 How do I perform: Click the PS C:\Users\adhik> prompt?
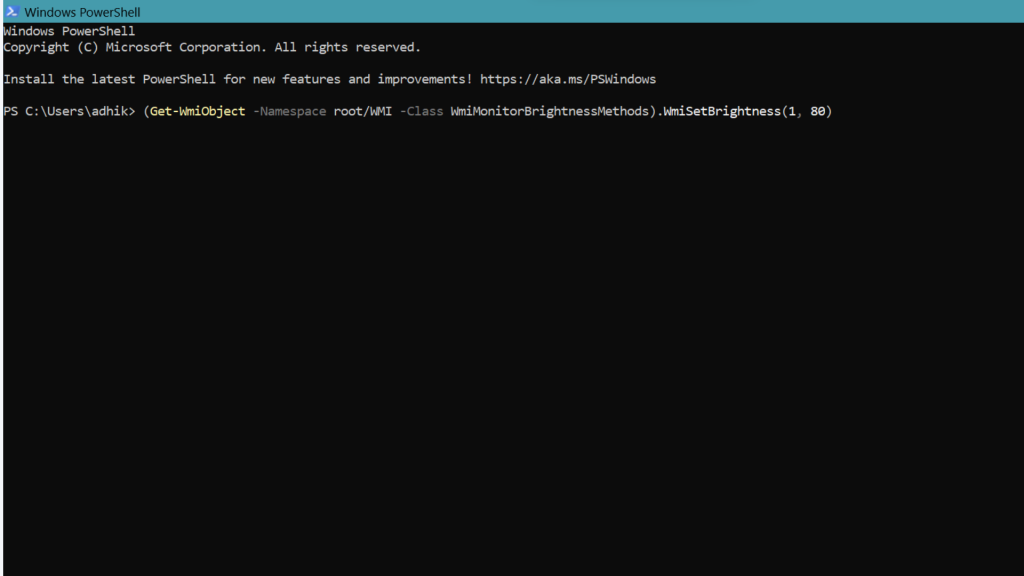point(69,111)
